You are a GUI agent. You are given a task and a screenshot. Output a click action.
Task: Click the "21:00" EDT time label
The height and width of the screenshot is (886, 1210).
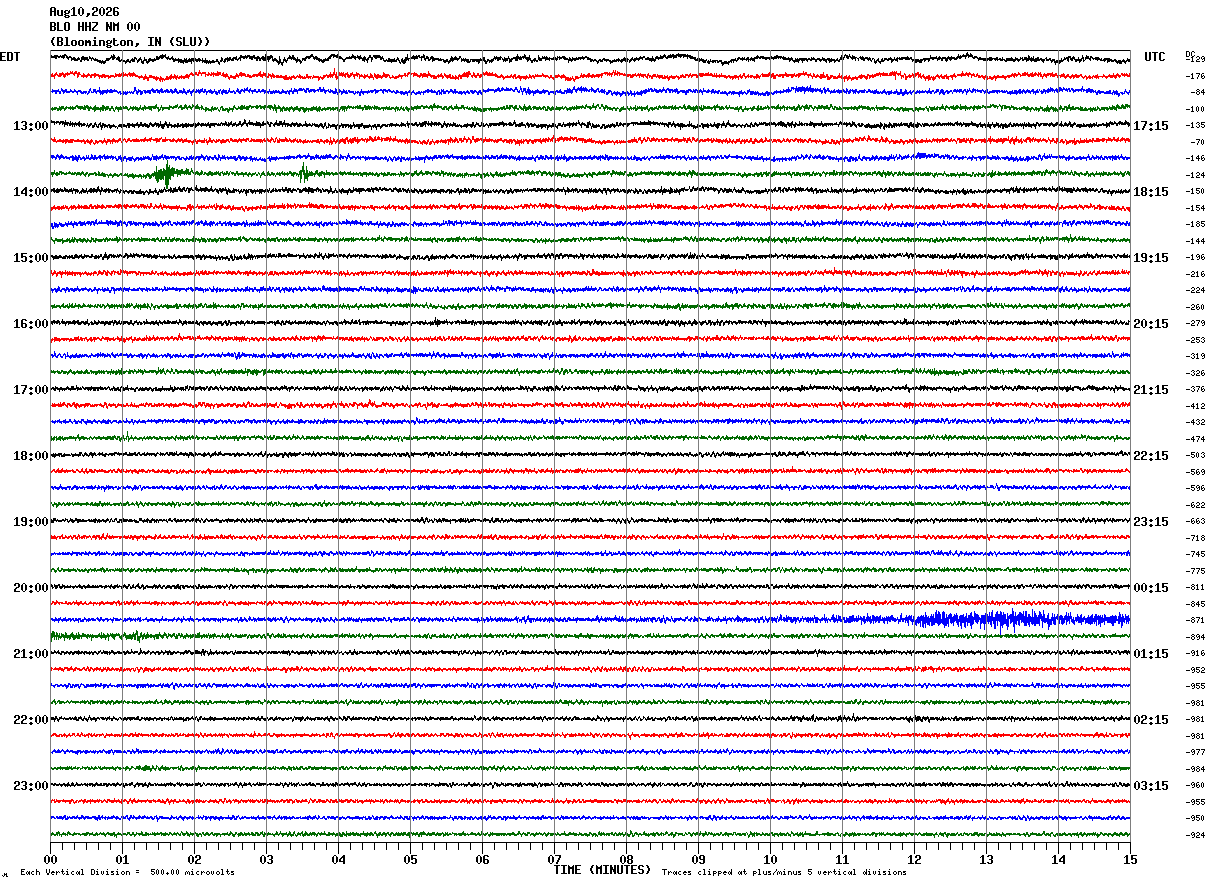(x=30, y=654)
